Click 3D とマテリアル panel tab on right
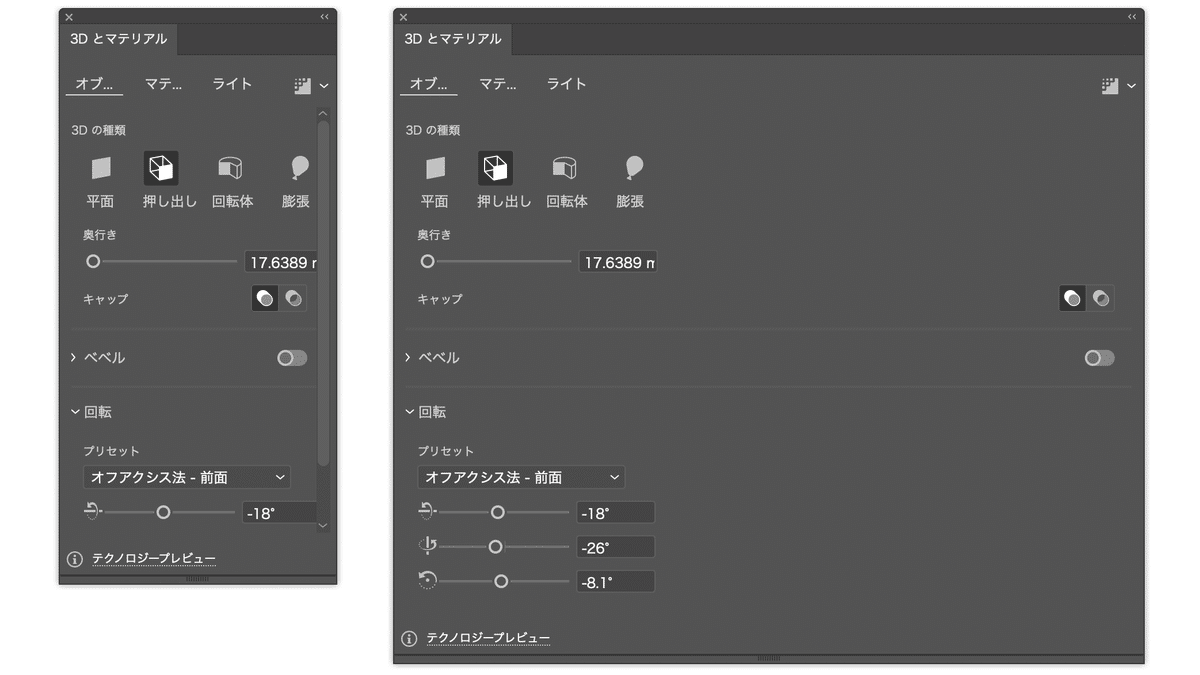Image resolution: width=1200 pixels, height=675 pixels. (453, 39)
